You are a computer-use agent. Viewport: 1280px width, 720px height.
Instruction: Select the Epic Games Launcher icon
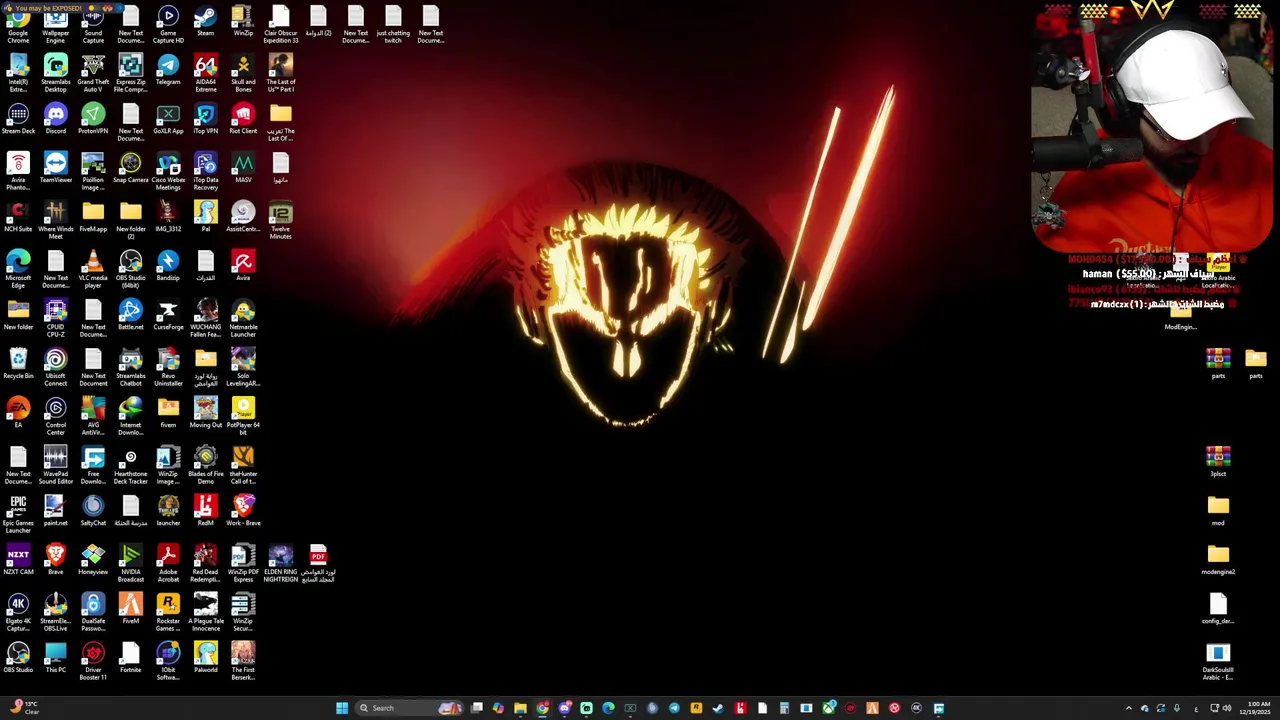(18, 515)
